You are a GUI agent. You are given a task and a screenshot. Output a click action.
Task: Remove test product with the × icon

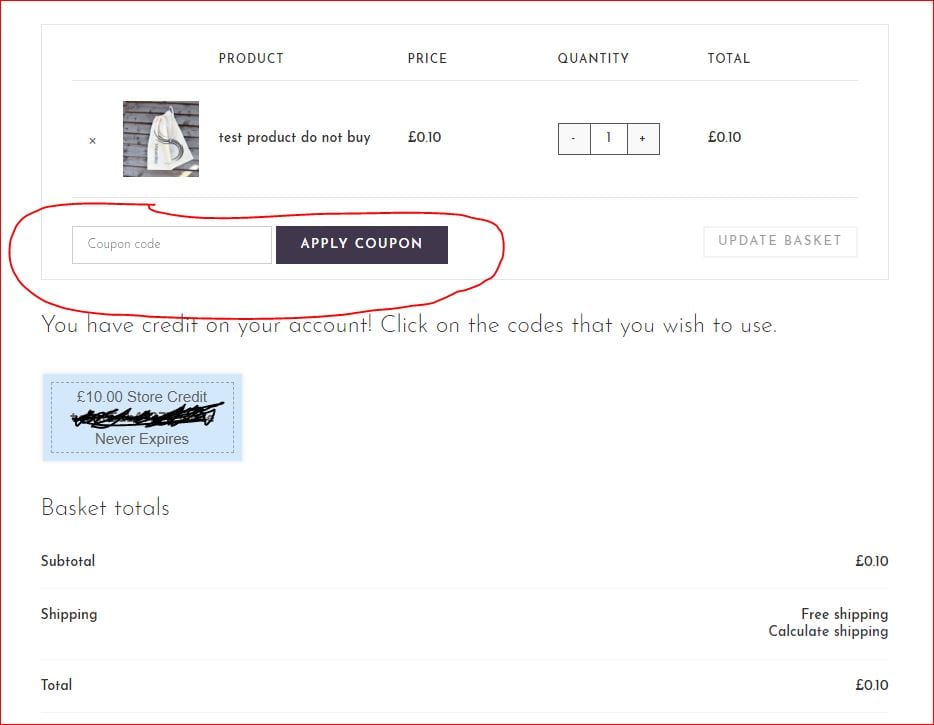[x=92, y=141]
